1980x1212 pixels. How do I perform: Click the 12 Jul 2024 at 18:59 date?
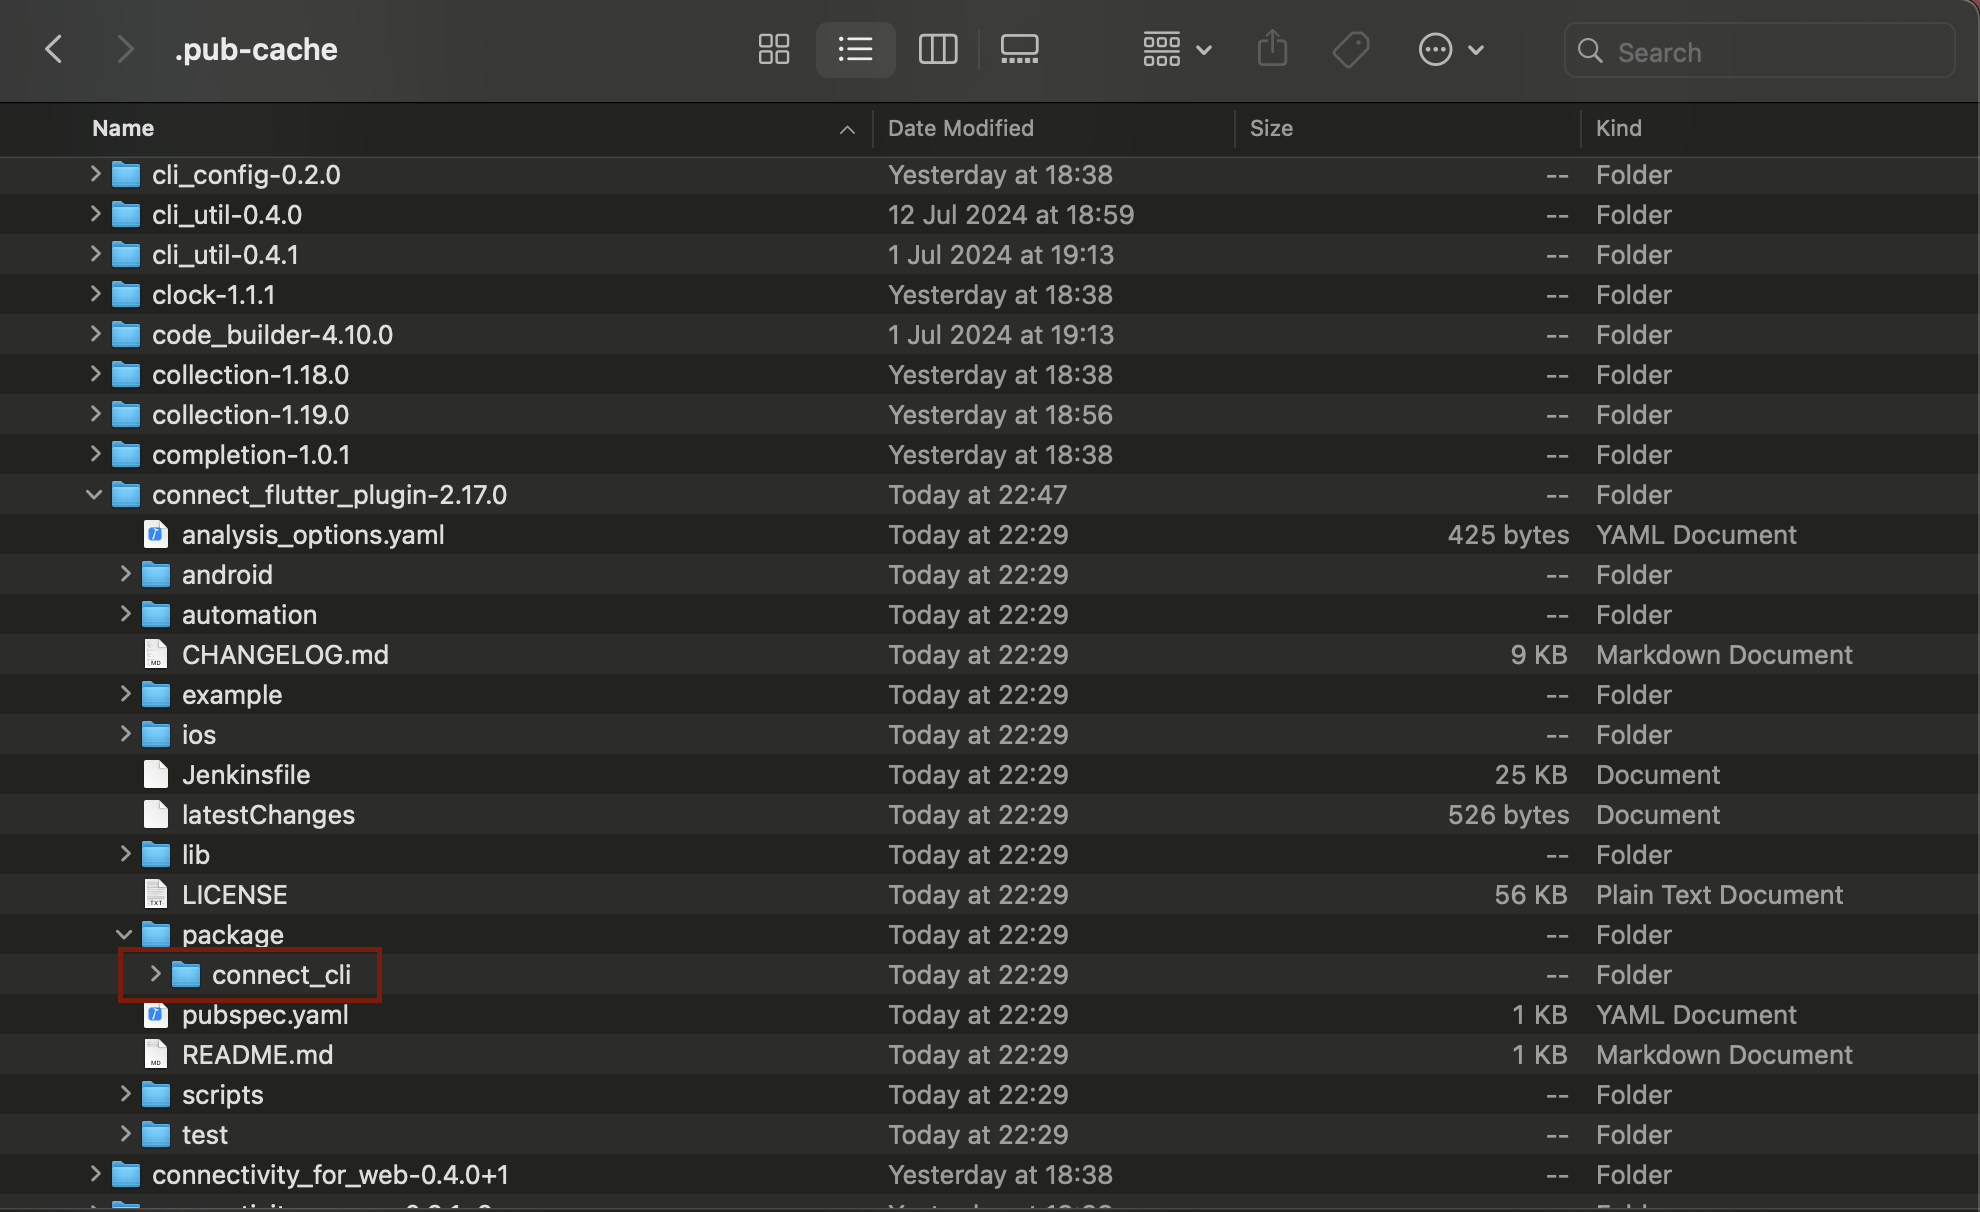(x=1011, y=214)
